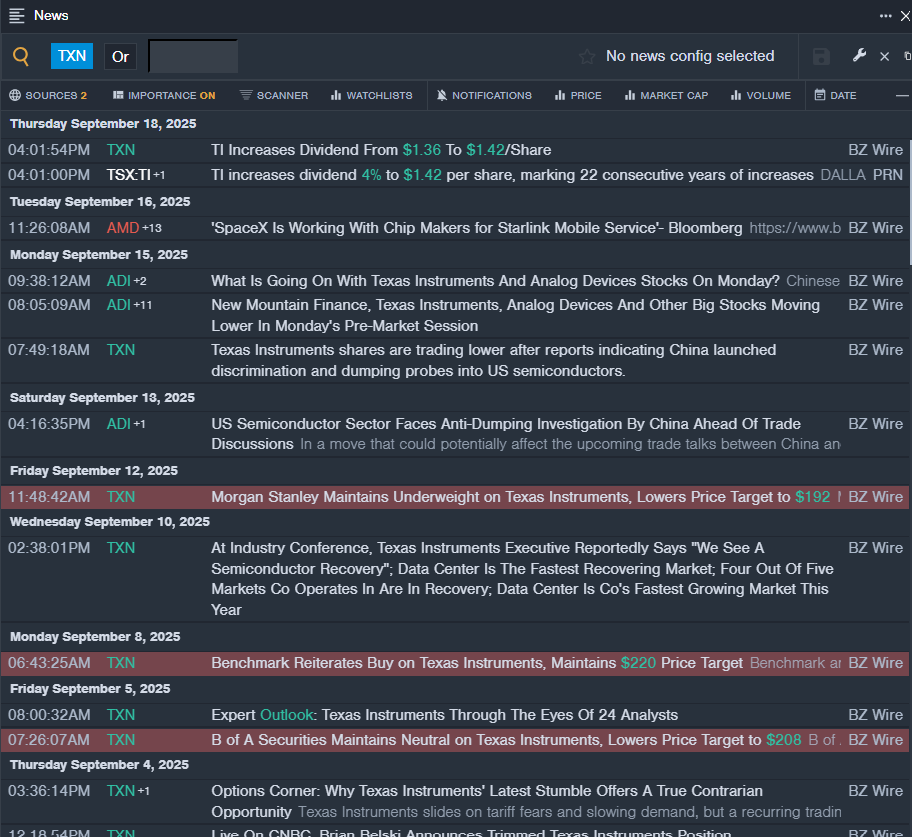Click the dash icon right of Date filter
Screen dimensions: 912x837
[901, 96]
